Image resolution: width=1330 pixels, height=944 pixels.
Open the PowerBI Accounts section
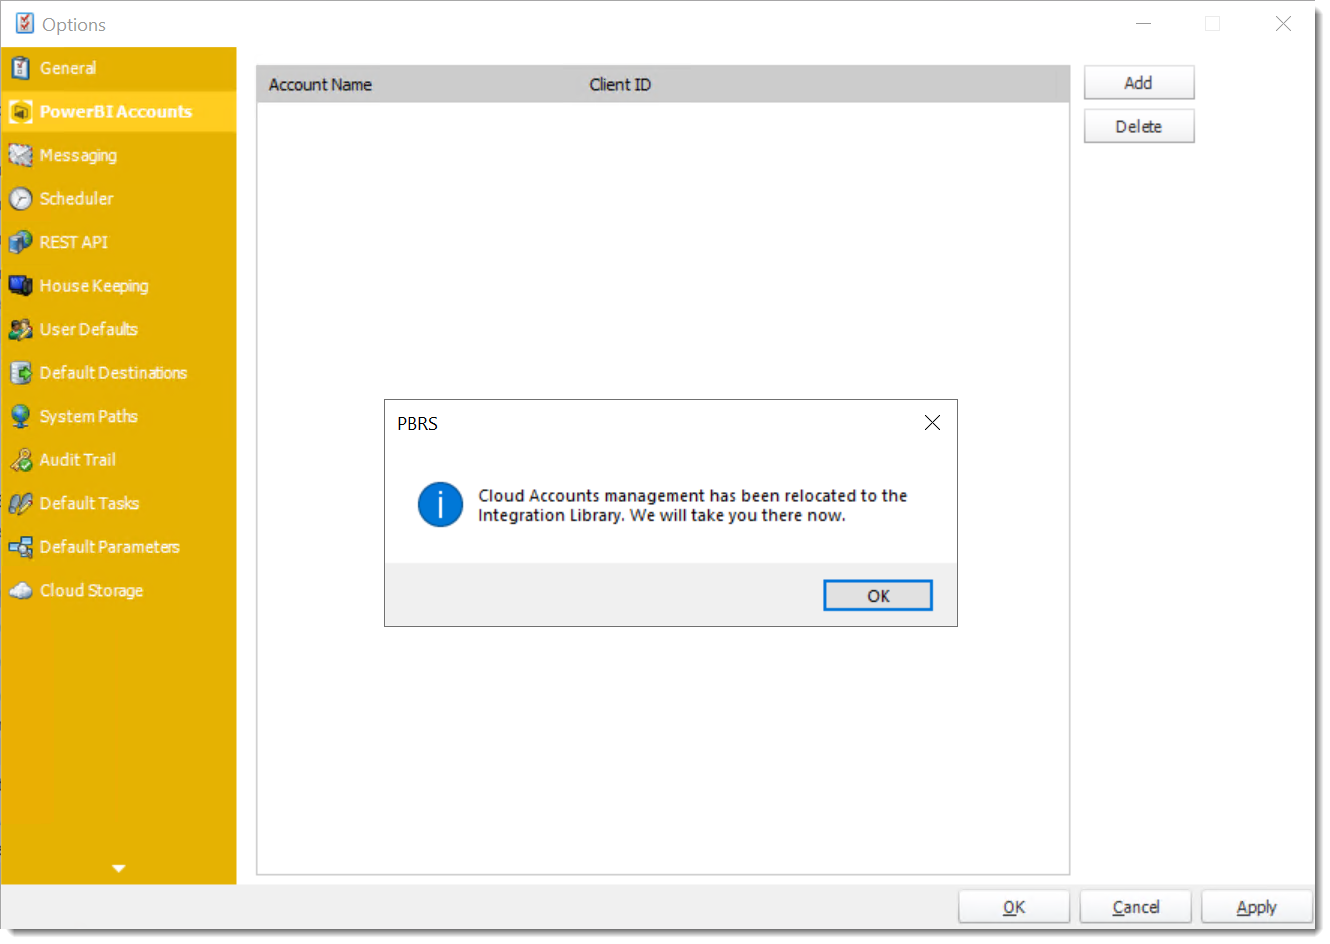pyautogui.click(x=115, y=111)
